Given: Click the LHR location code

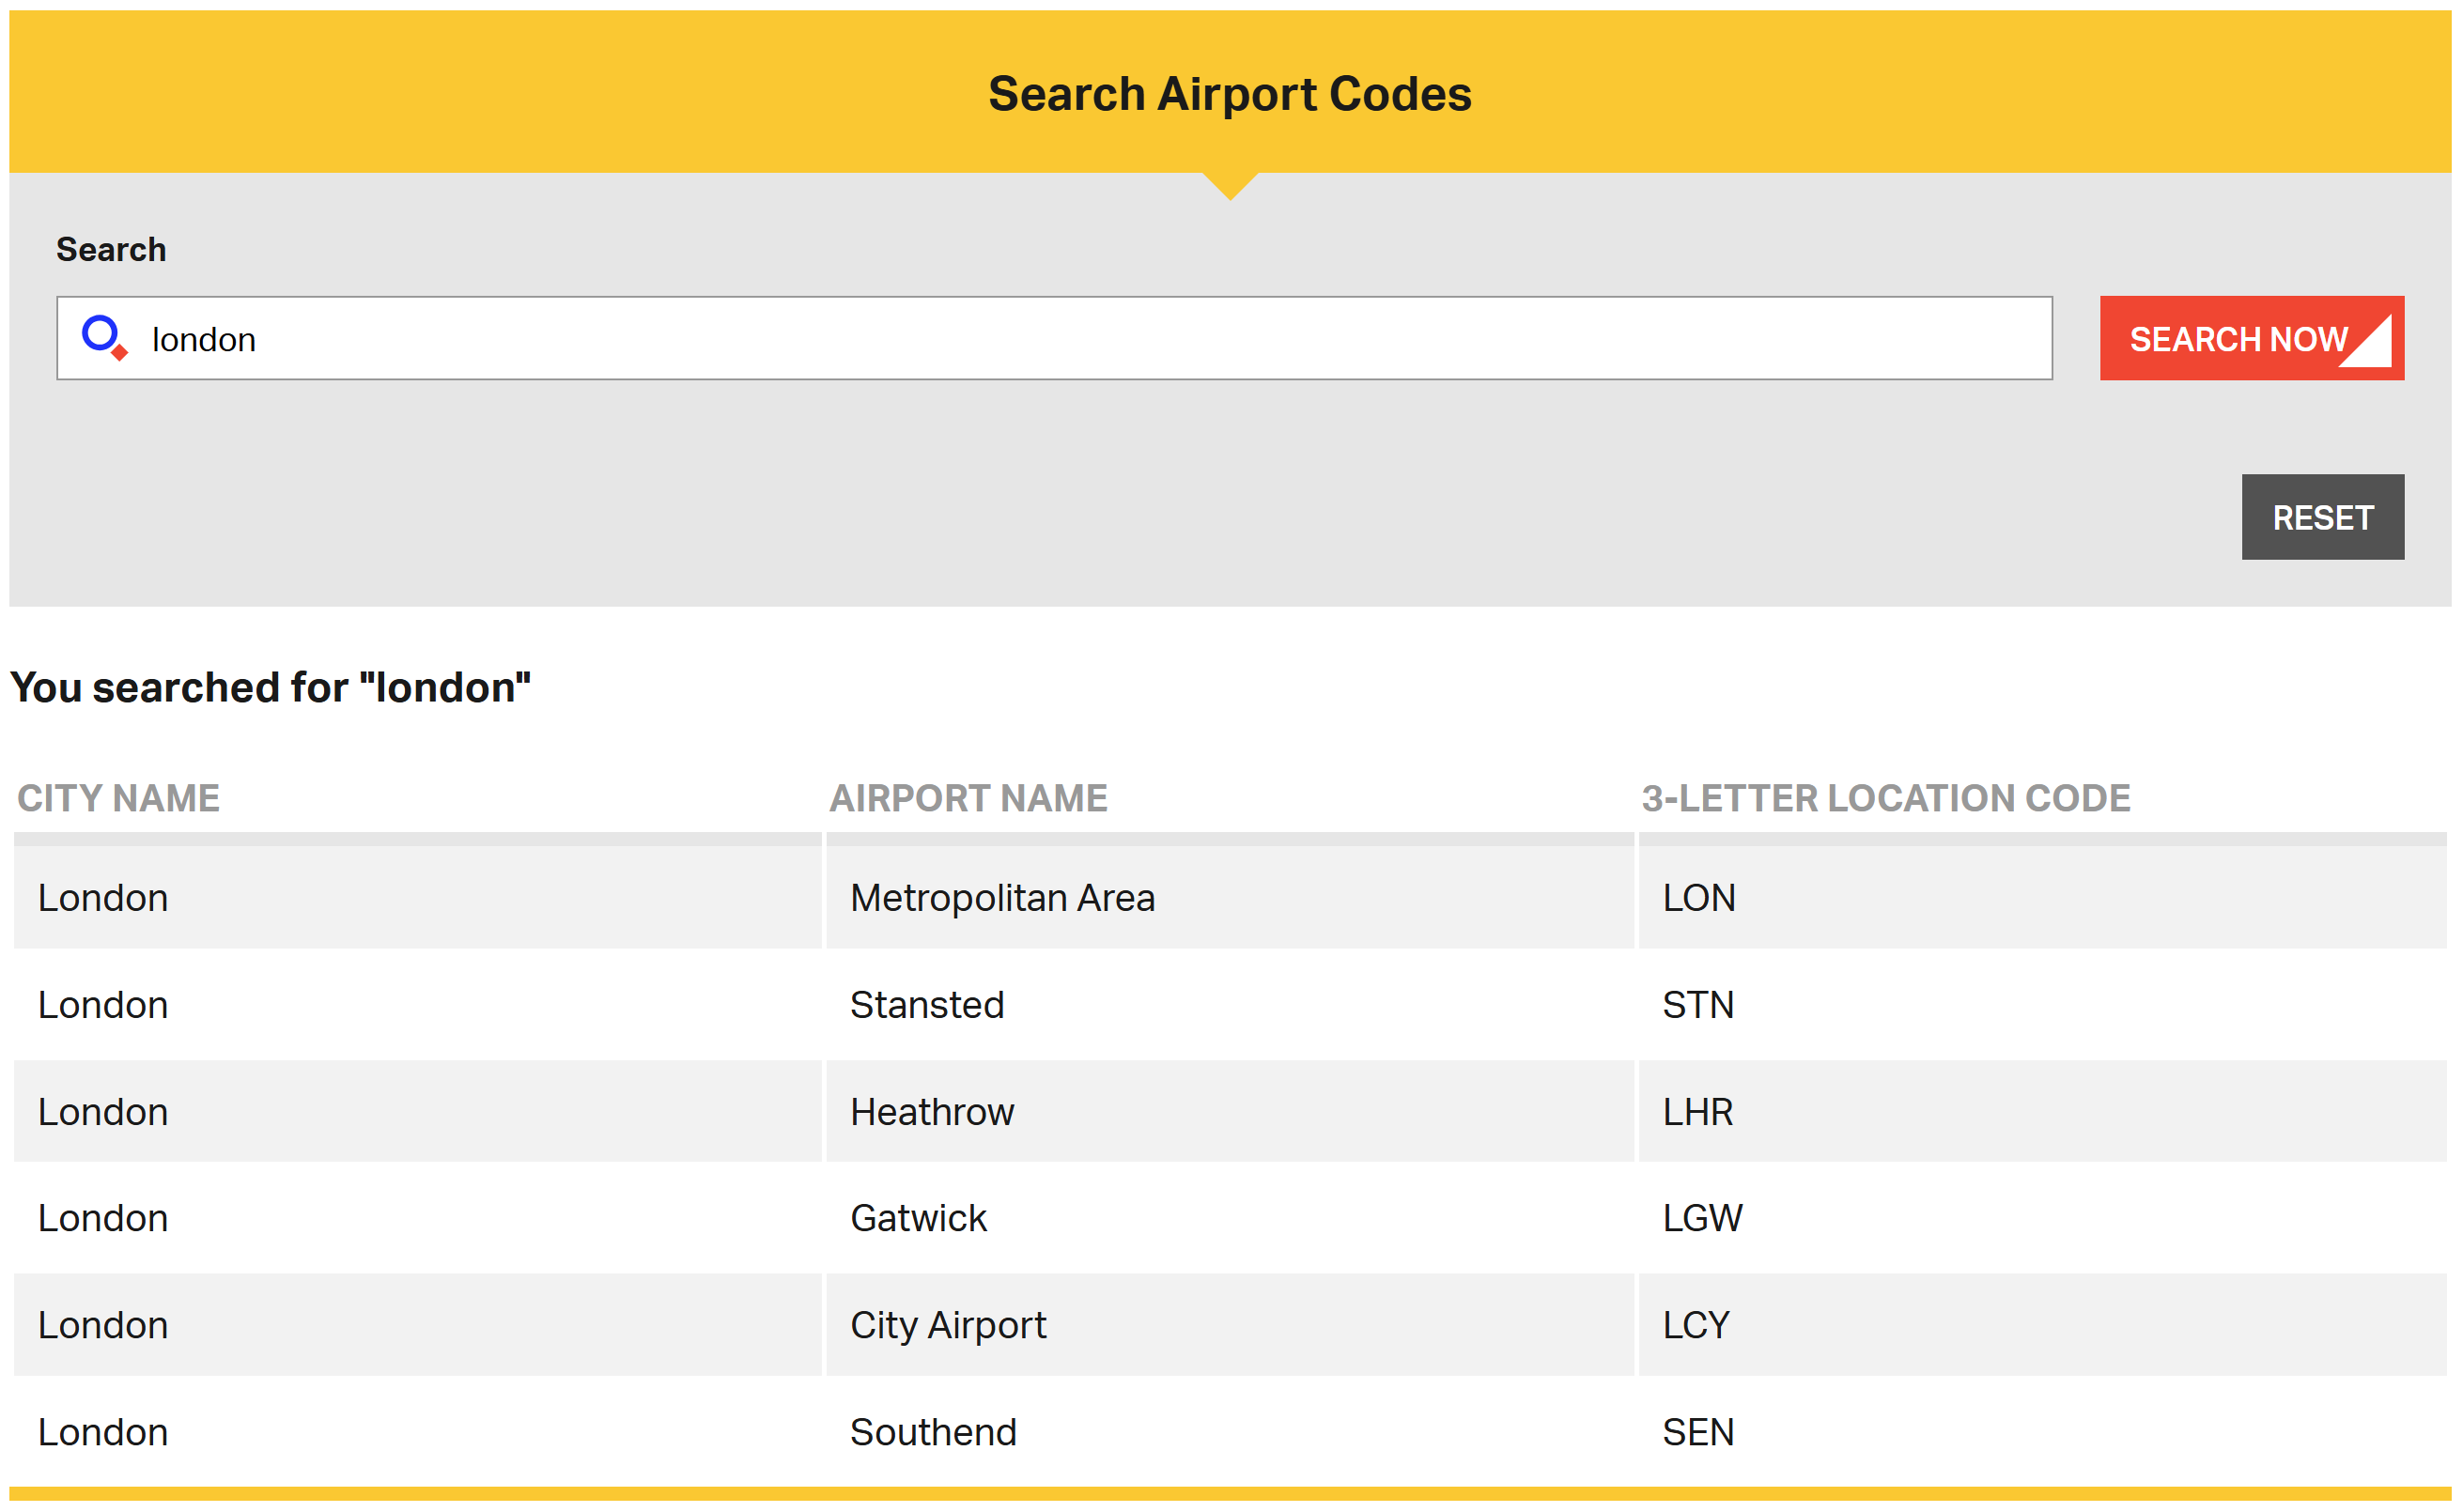Looking at the screenshot, I should 1697,1112.
